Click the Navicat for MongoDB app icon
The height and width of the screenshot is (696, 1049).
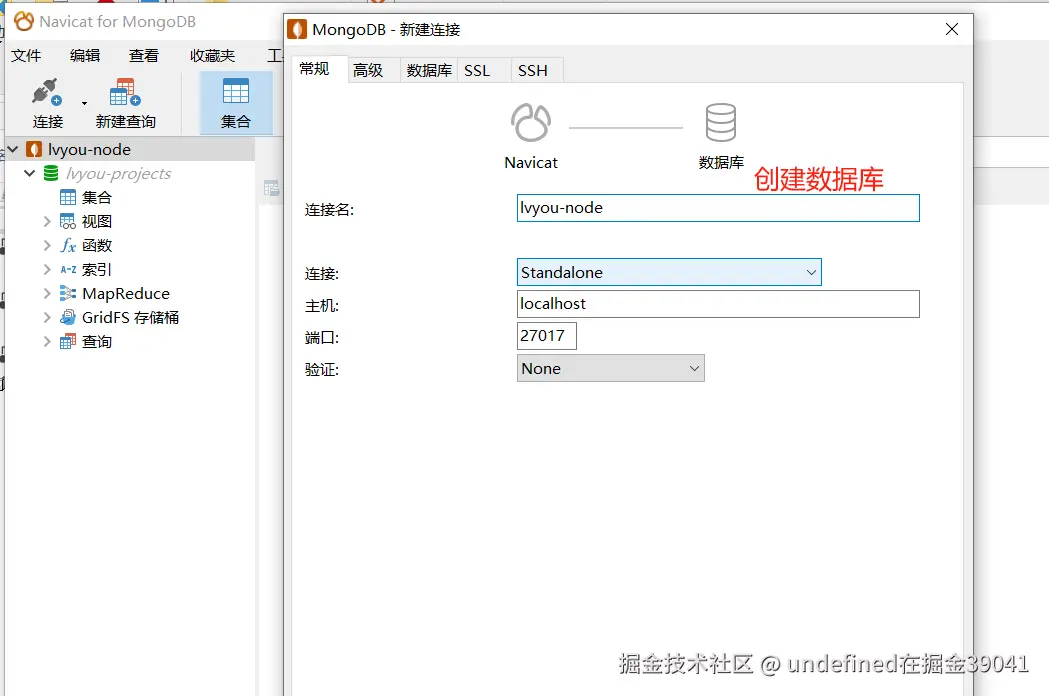pos(24,21)
